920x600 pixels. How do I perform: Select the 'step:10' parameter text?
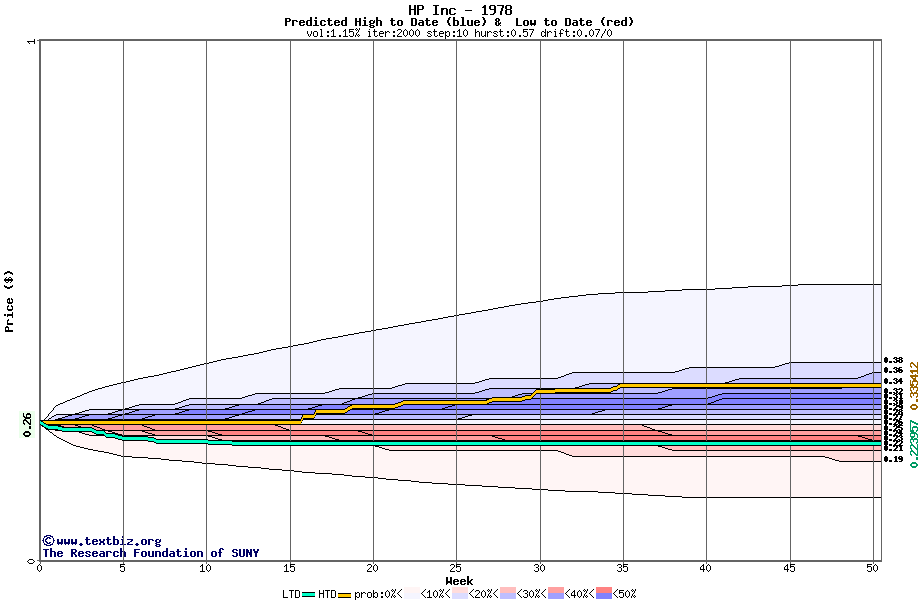[x=448, y=33]
